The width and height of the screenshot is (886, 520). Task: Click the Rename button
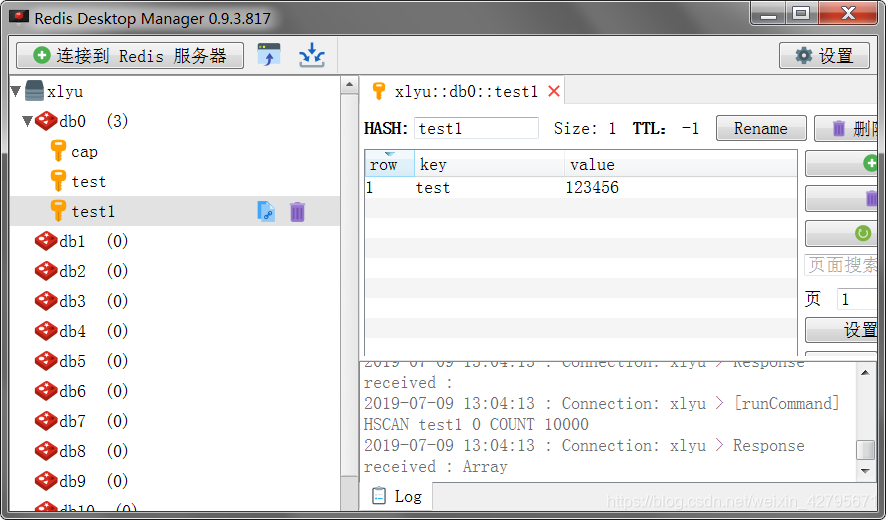click(761, 128)
